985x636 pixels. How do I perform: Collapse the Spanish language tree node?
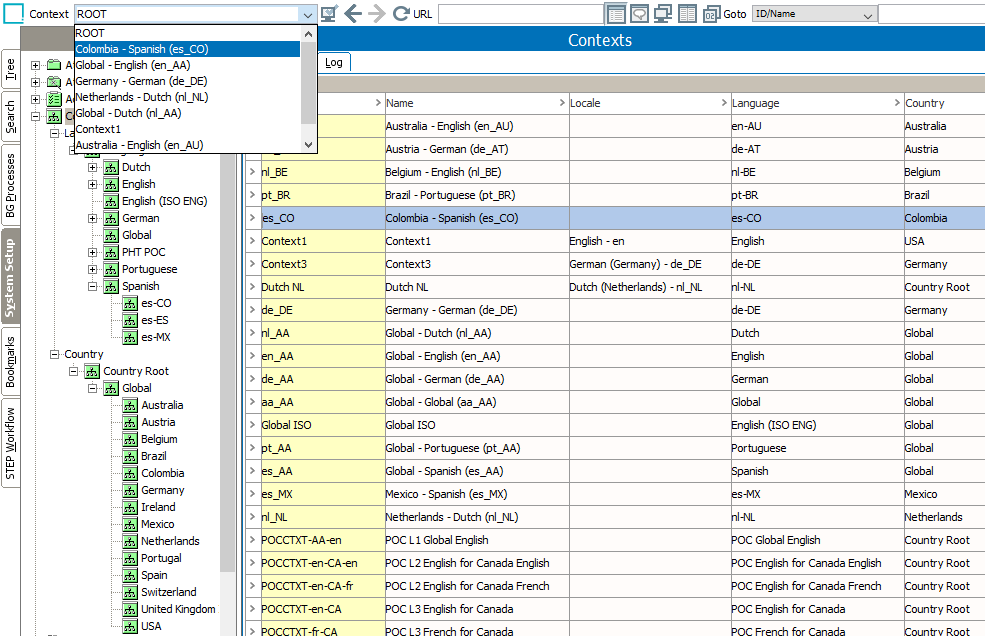coord(93,286)
